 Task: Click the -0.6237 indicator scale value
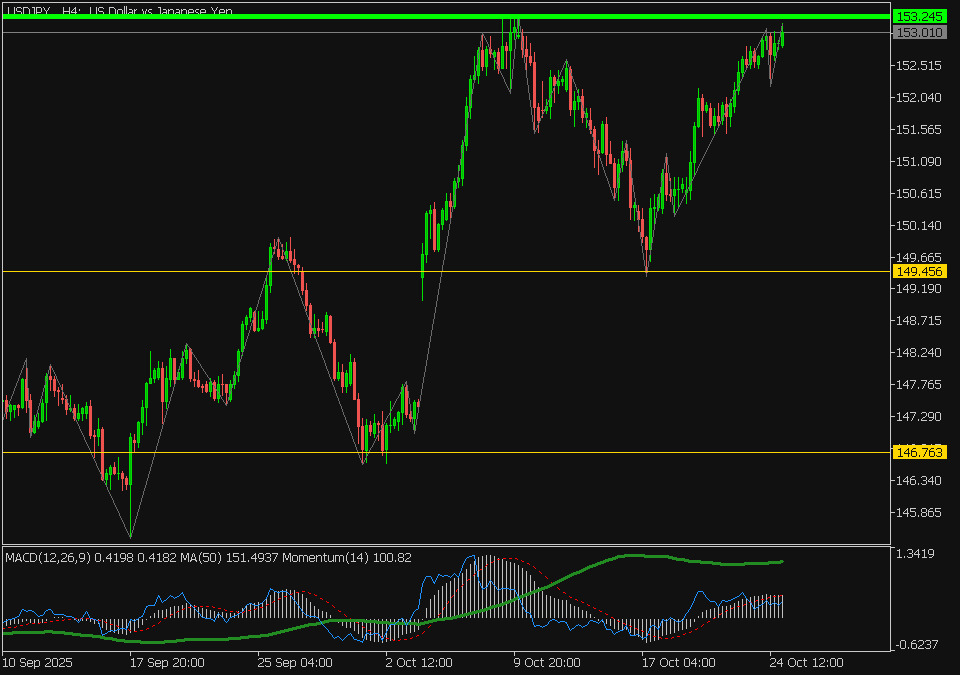[x=917, y=645]
